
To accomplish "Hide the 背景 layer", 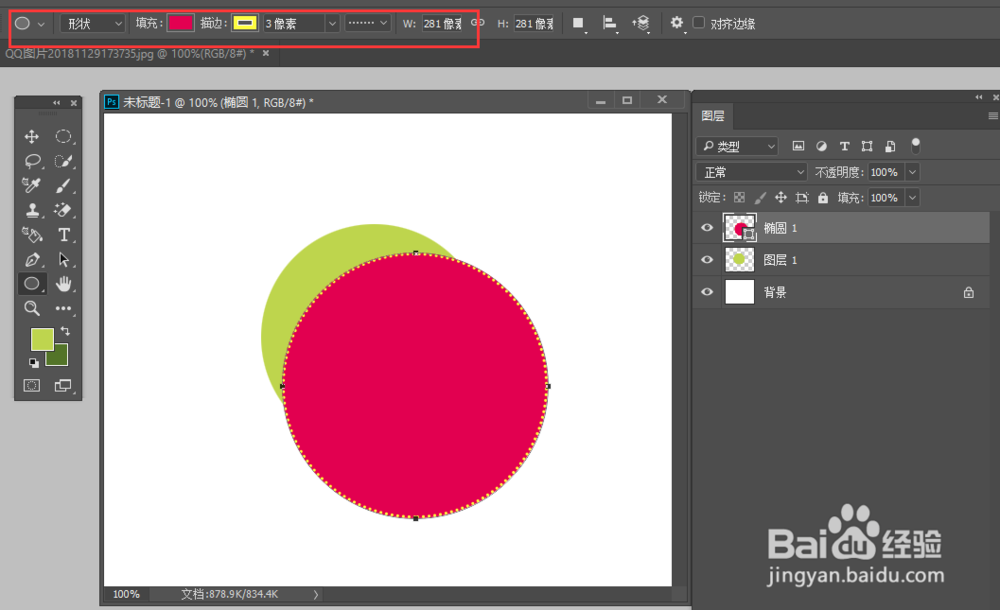I will tap(707, 292).
